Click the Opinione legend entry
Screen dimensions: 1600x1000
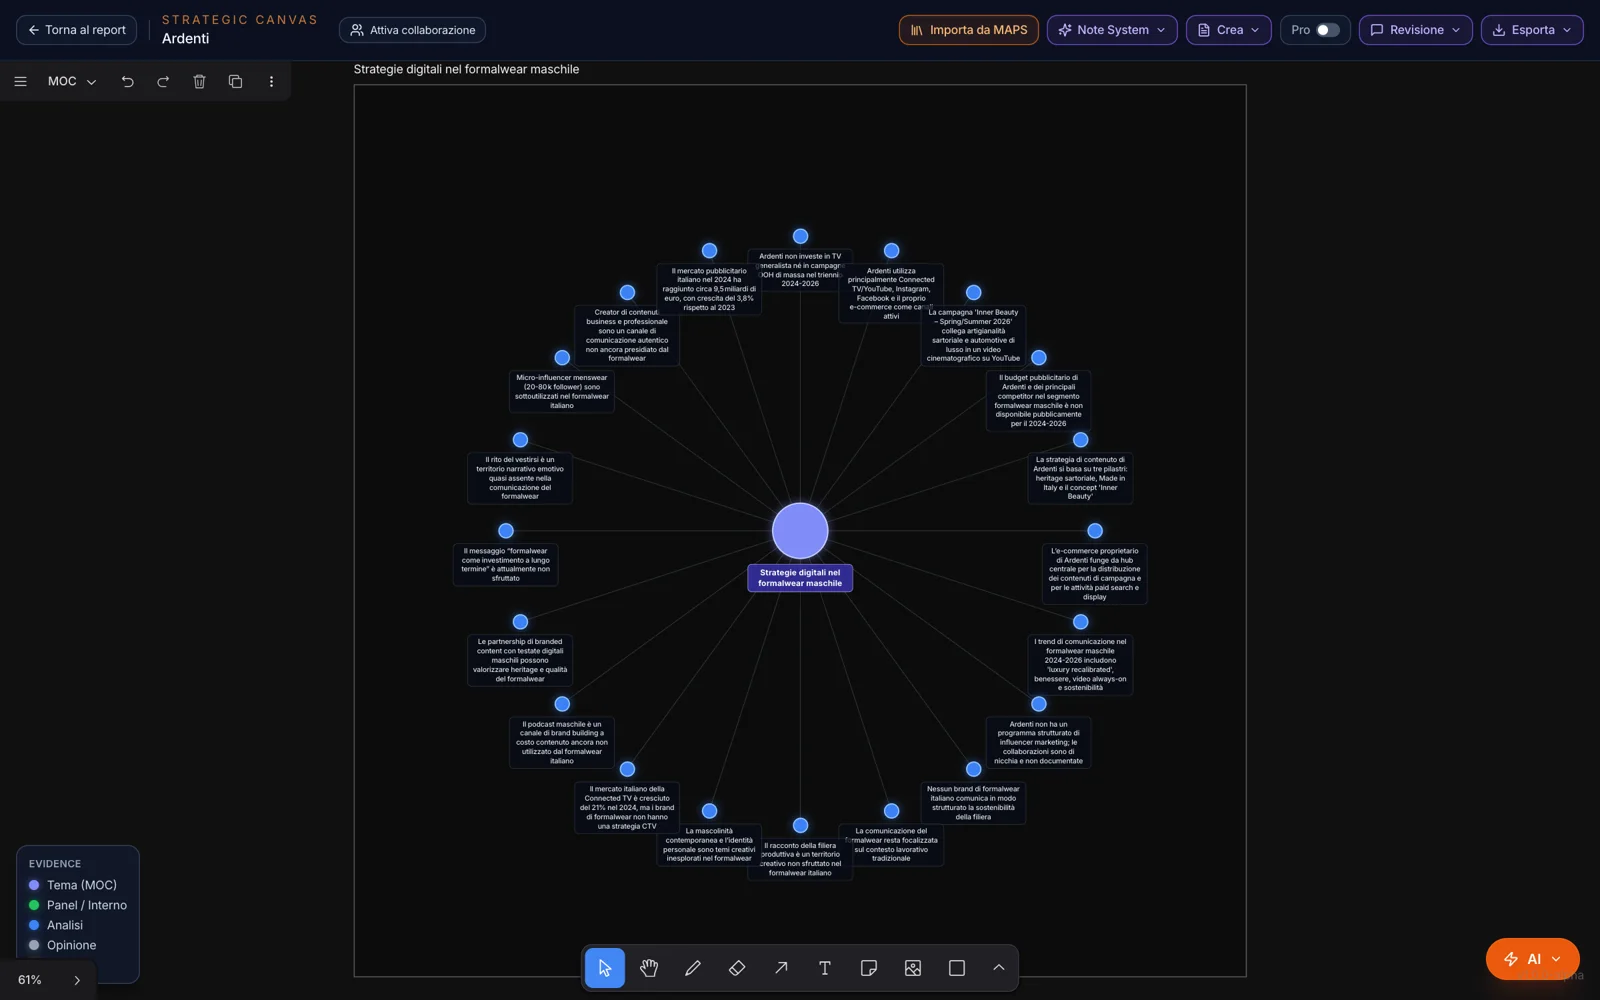63,945
